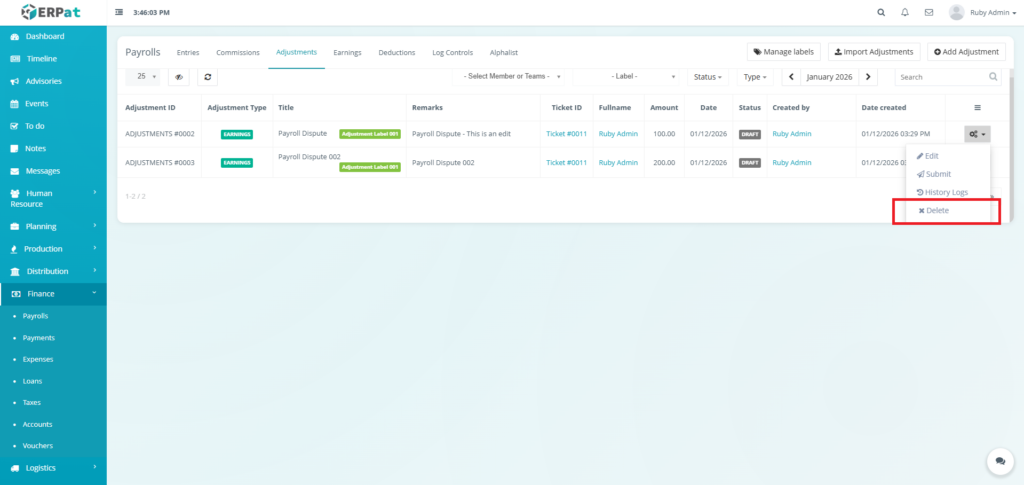Click the column menu icon in table header

click(977, 107)
